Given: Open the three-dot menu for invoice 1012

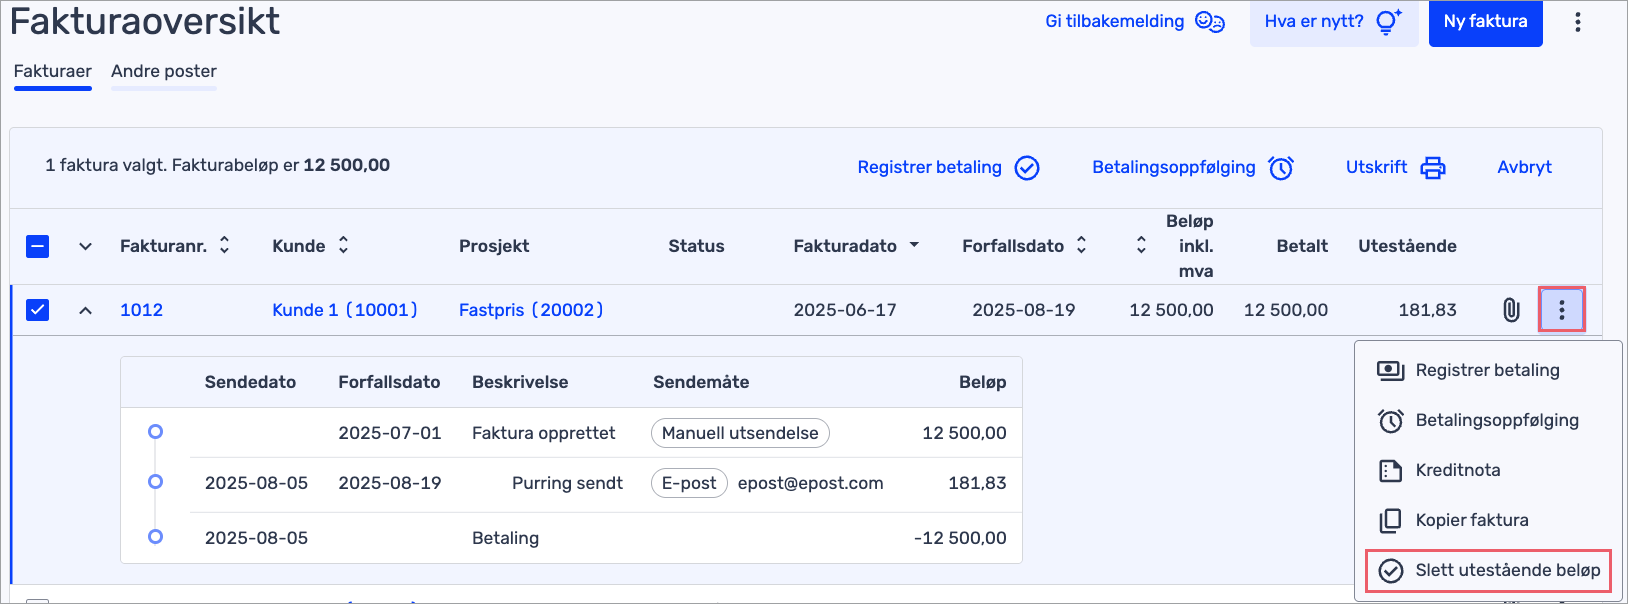Looking at the screenshot, I should tap(1561, 310).
